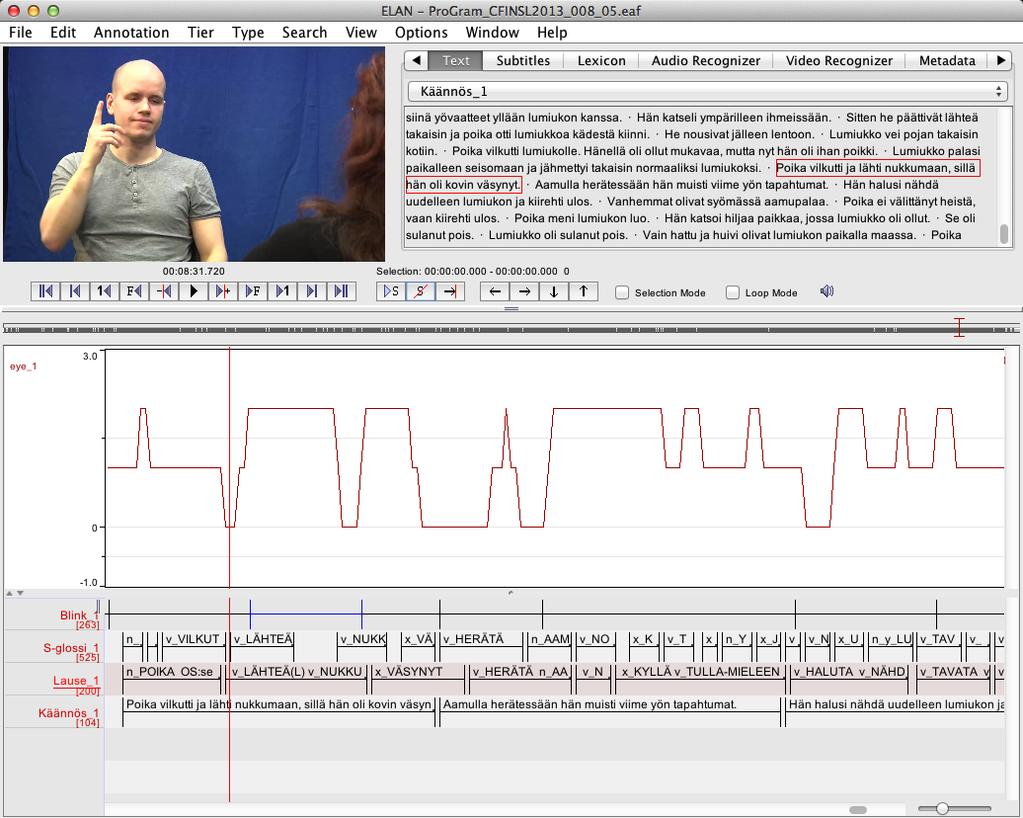1023x818 pixels.
Task: Click the highlighted sentence 'Poika vilkutti ja lähti nukkumaan'
Action: click(x=876, y=168)
